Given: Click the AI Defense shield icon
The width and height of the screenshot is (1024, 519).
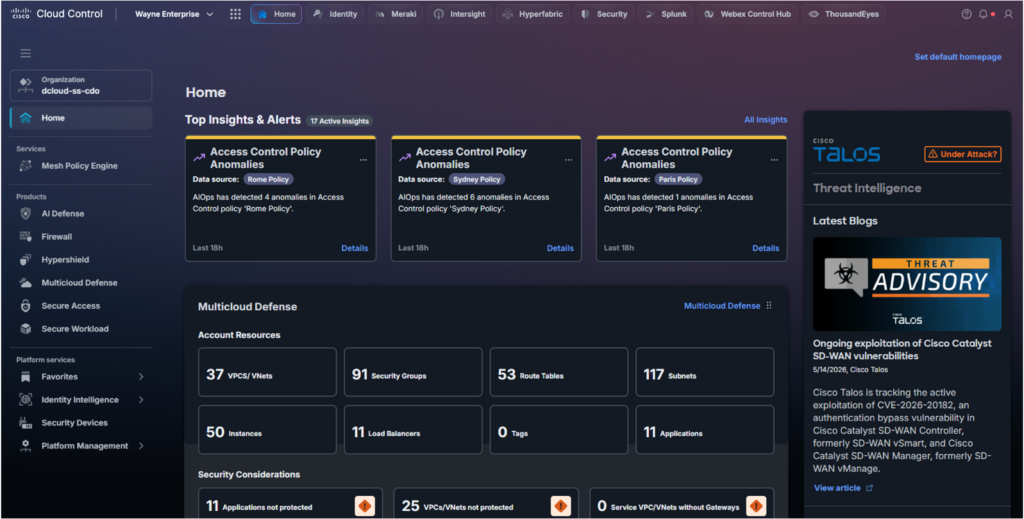Looking at the screenshot, I should 25,213.
